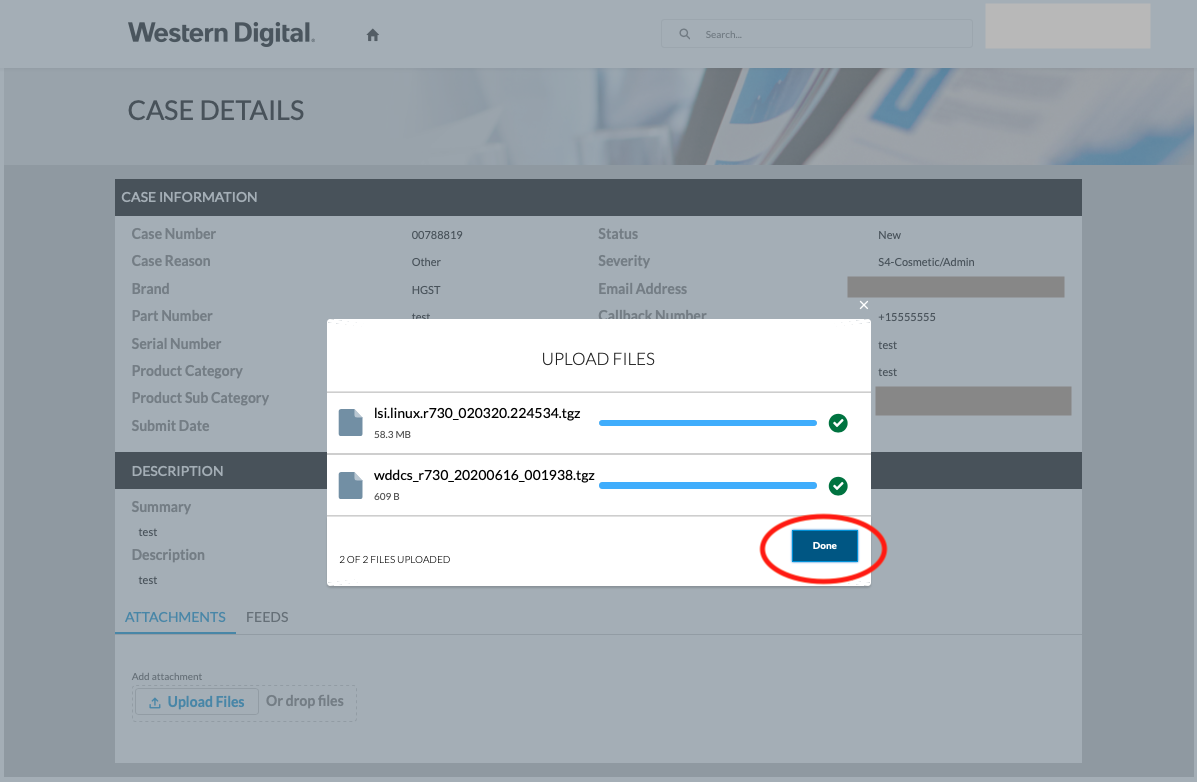Click the case number 00788819
Screen dimensions: 1197x782
click(x=437, y=236)
